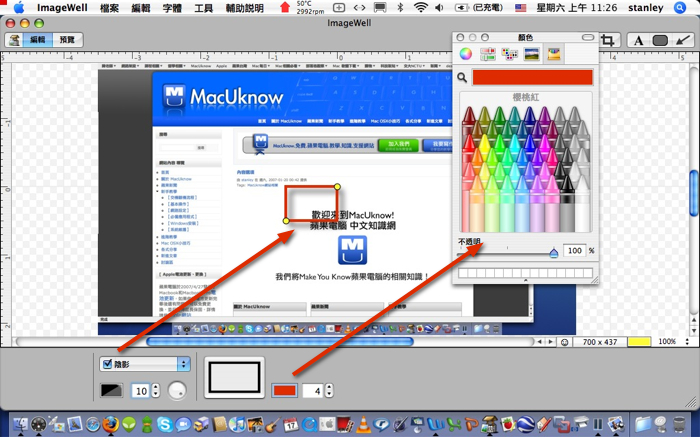Open the Trash in the Dock
Screen dimensions: 700x437
[679, 424]
